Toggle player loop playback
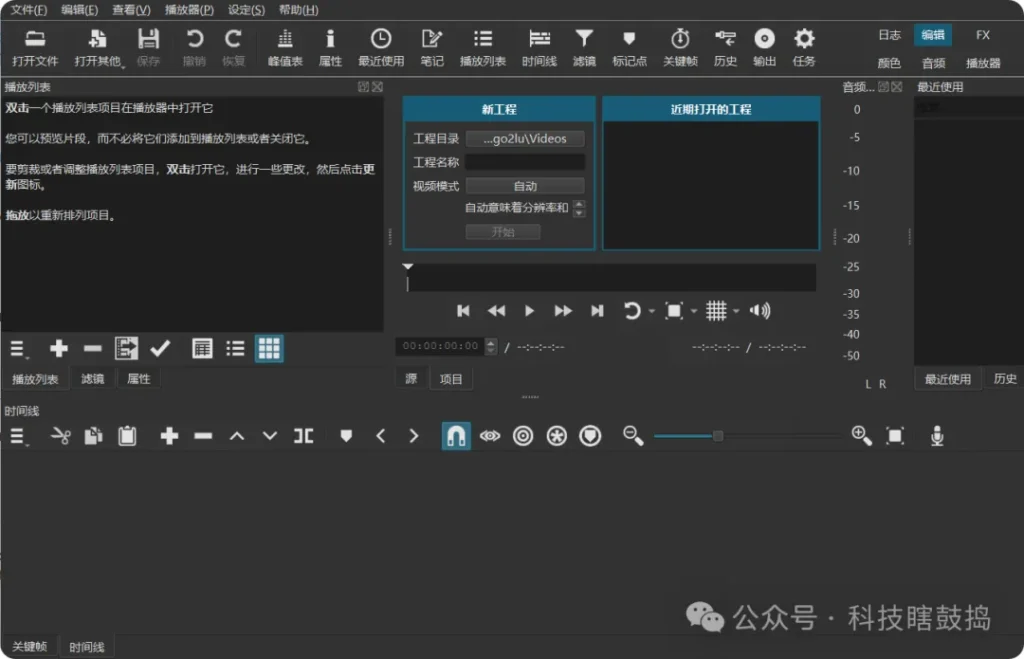Screen dimensions: 1024x659 pos(632,311)
